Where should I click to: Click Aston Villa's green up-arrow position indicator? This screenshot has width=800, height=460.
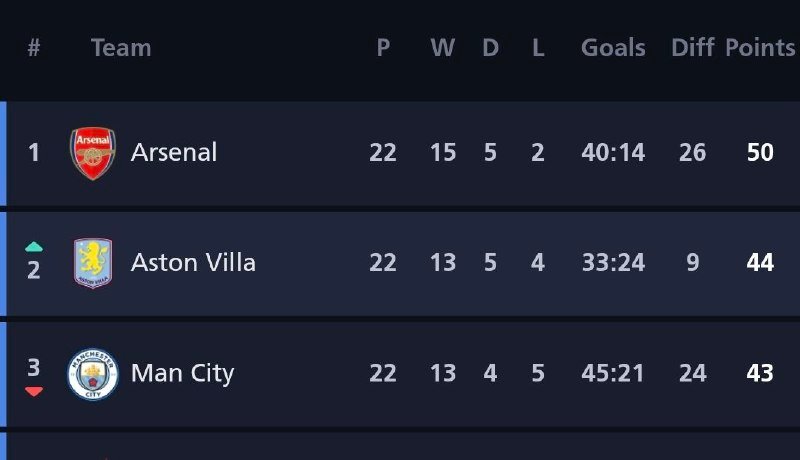point(34,246)
